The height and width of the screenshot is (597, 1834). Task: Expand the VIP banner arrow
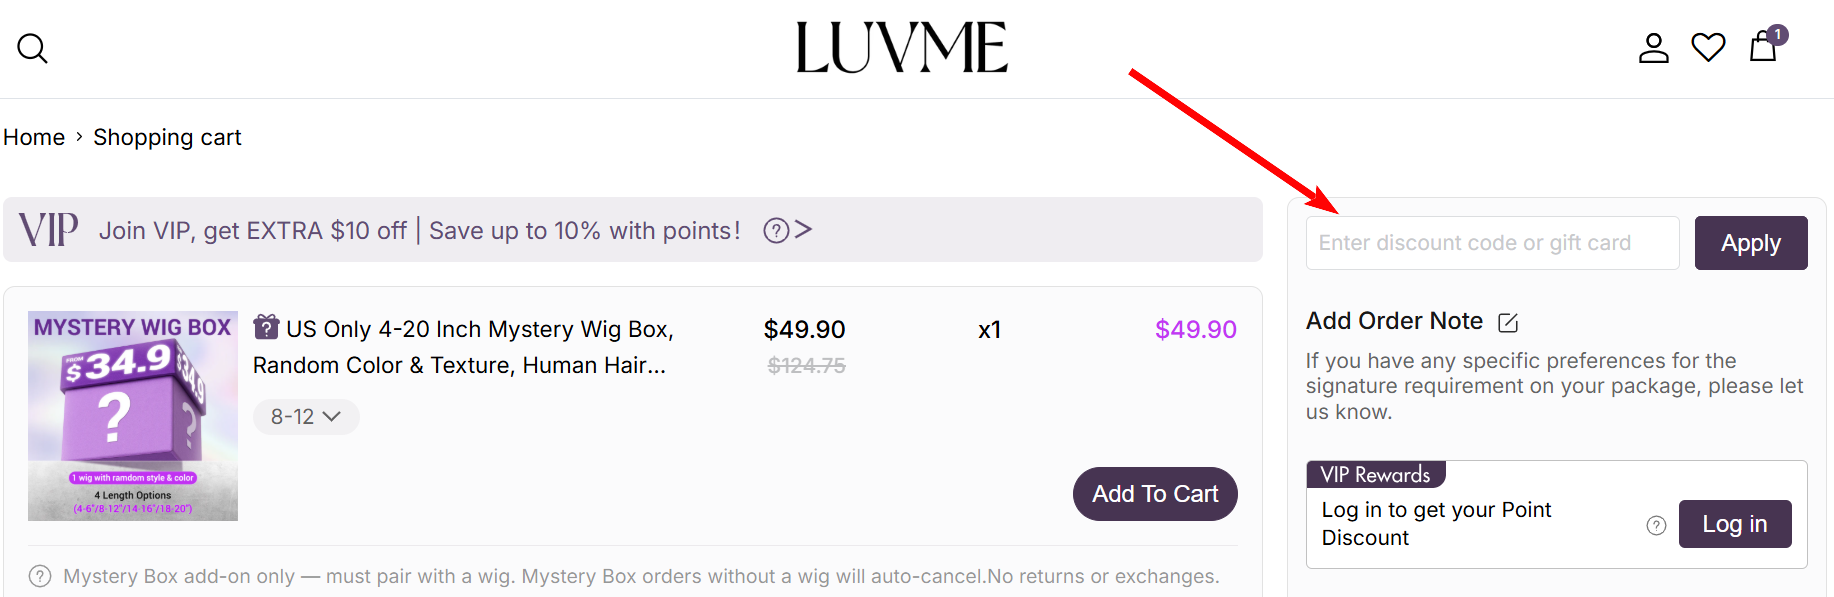pos(803,230)
